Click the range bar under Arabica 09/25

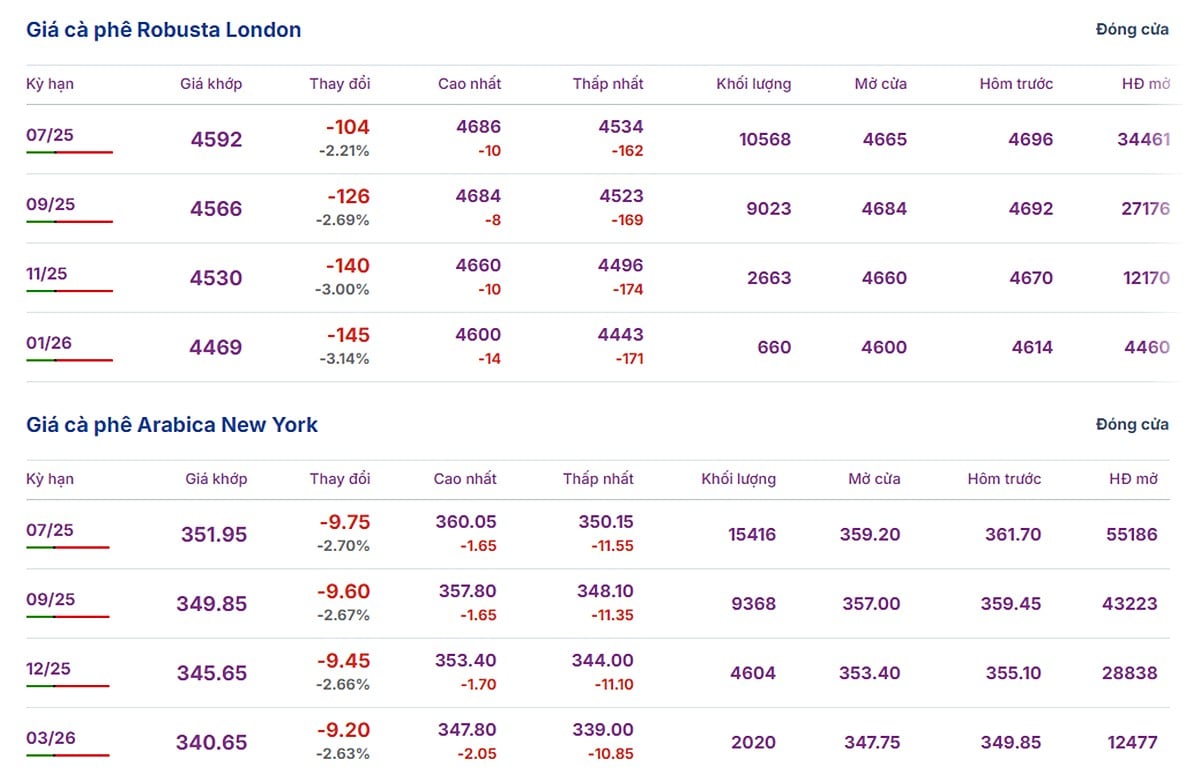coord(68,617)
